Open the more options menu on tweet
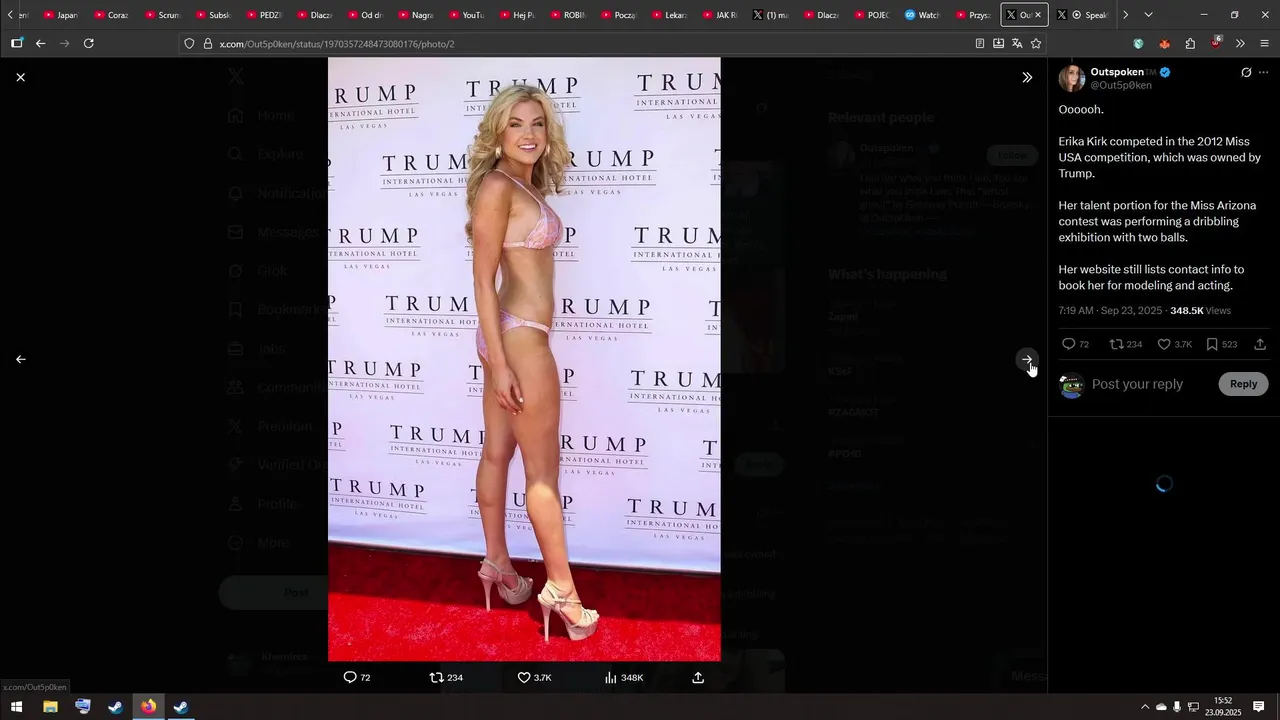This screenshot has height=720, width=1280. (1264, 73)
